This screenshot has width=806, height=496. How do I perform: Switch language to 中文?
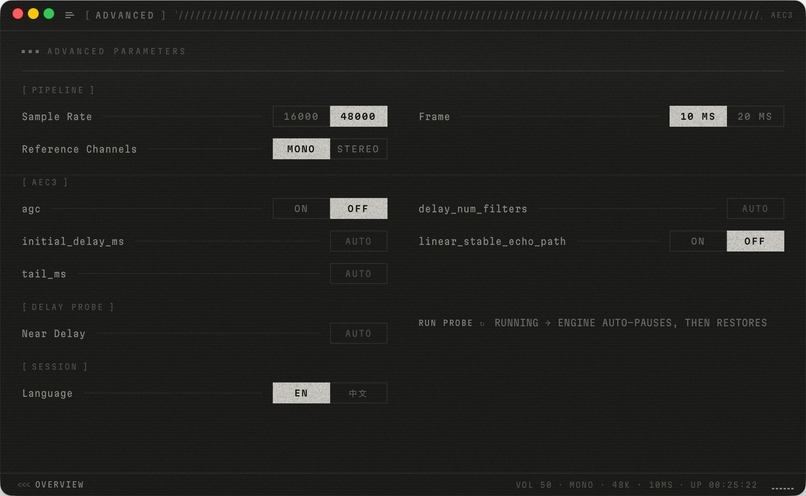pos(358,393)
